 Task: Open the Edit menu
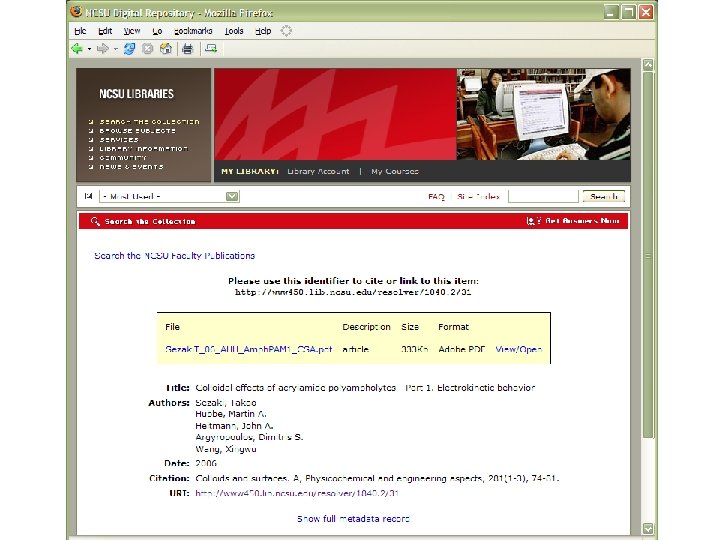pyautogui.click(x=105, y=31)
